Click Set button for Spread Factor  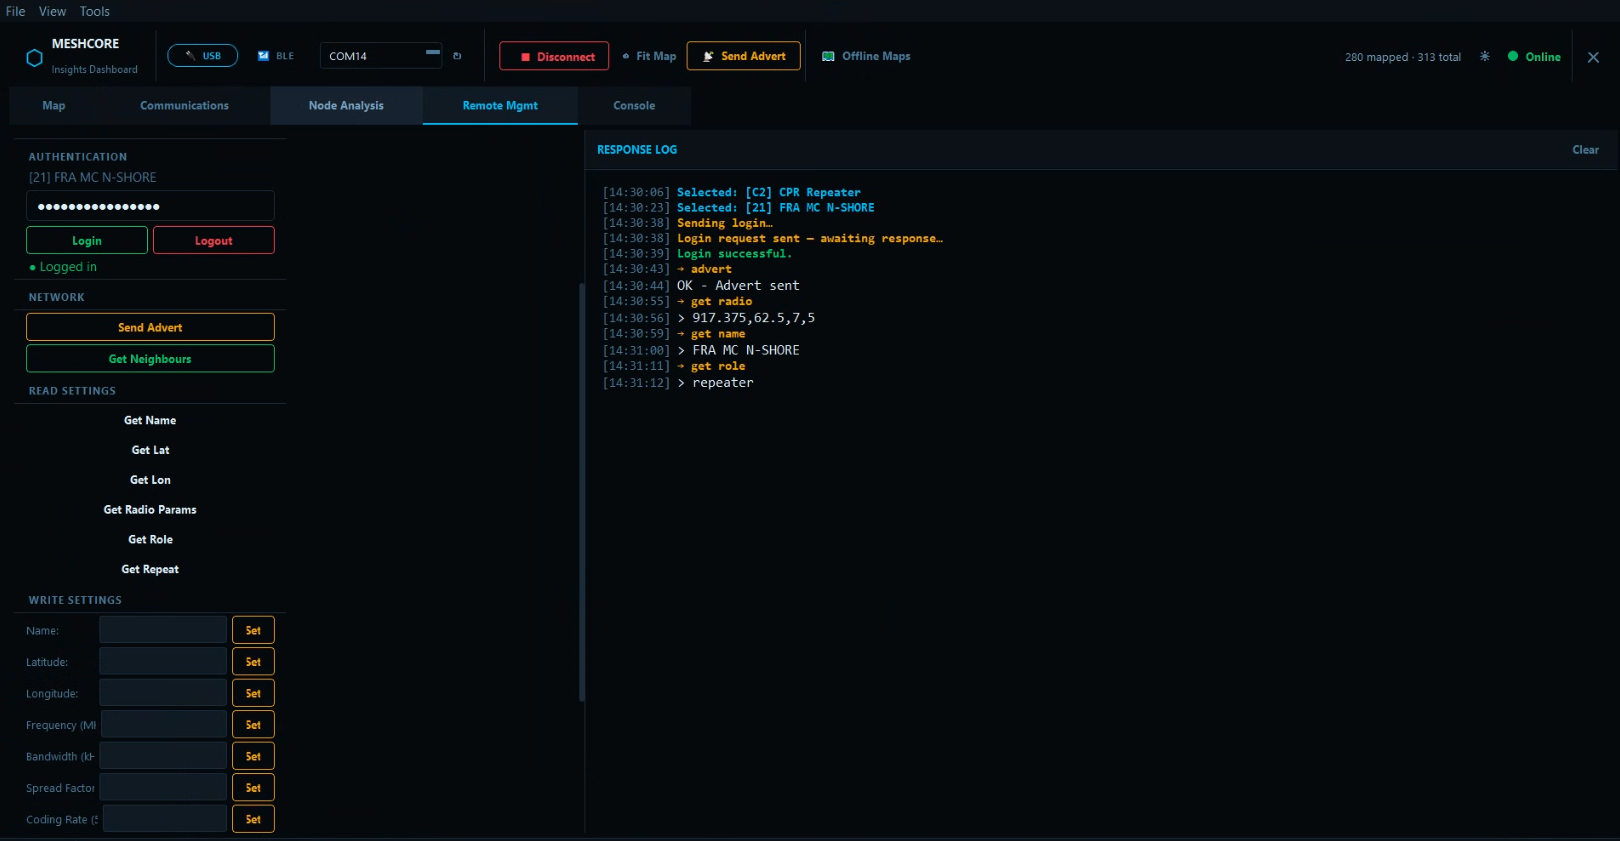[x=253, y=788]
